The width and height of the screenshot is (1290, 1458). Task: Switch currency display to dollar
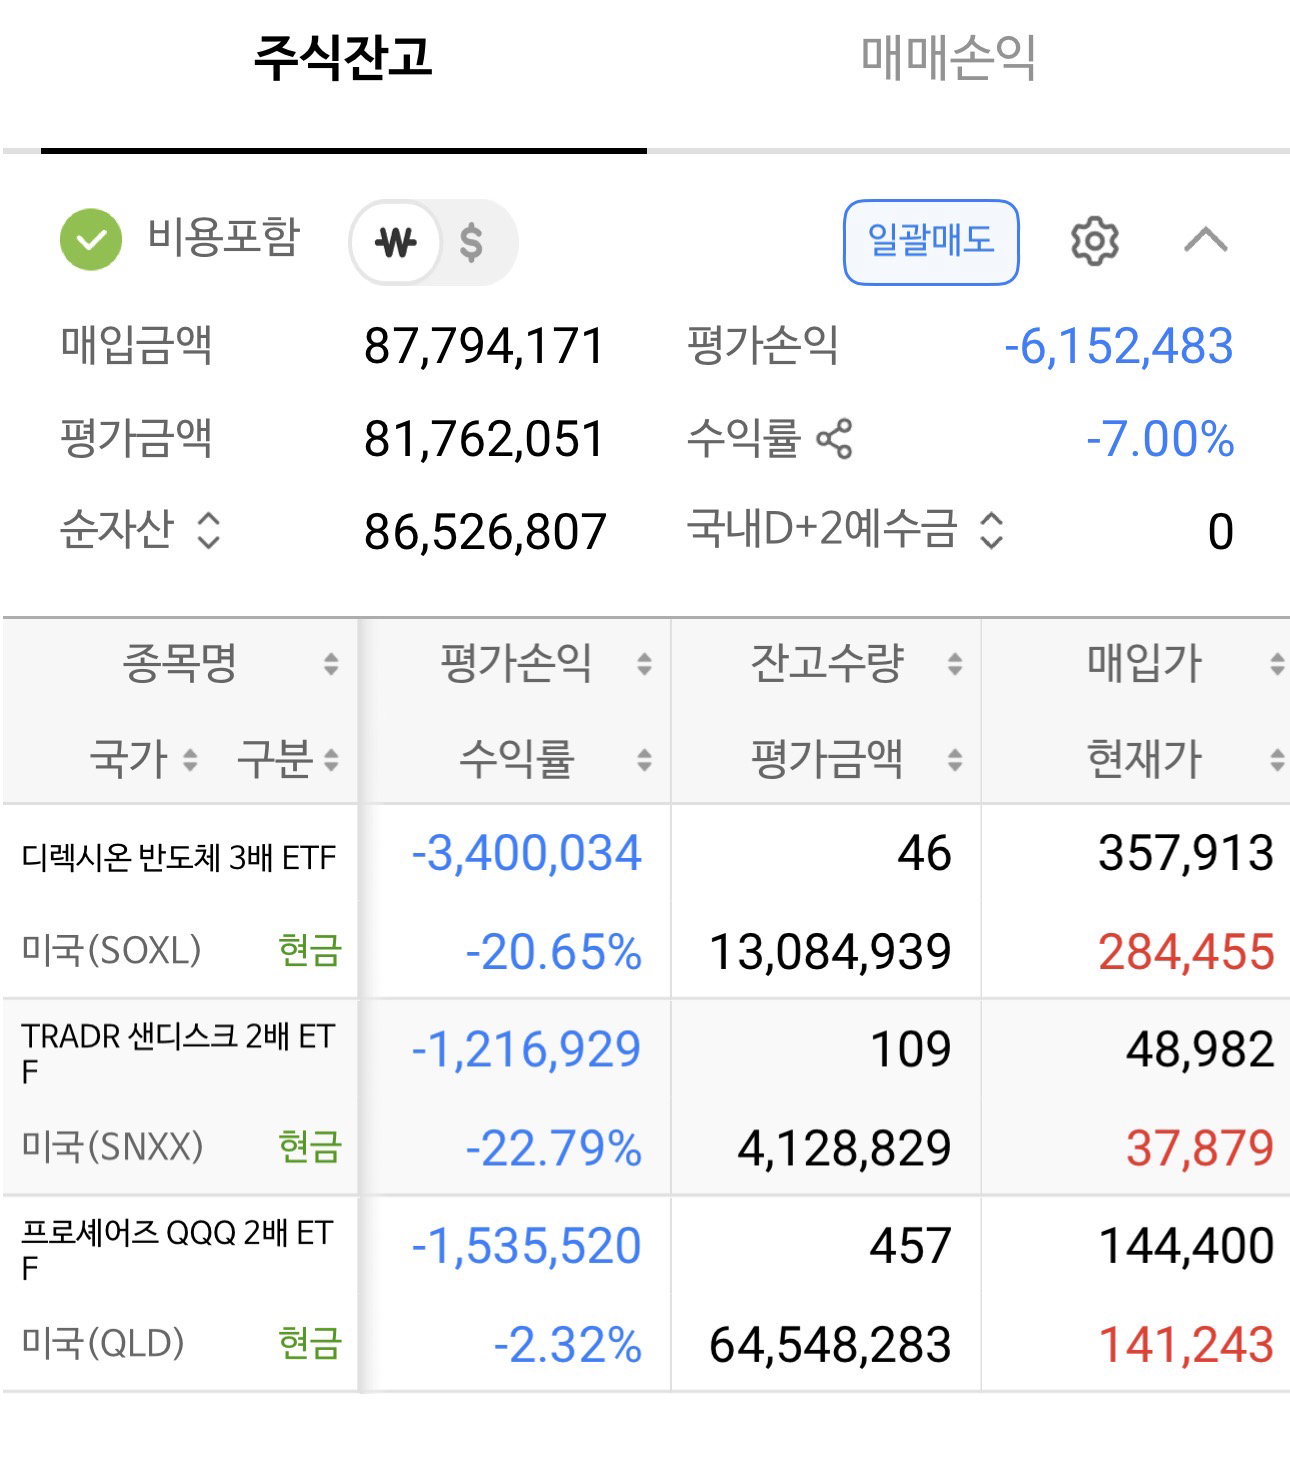click(x=472, y=242)
